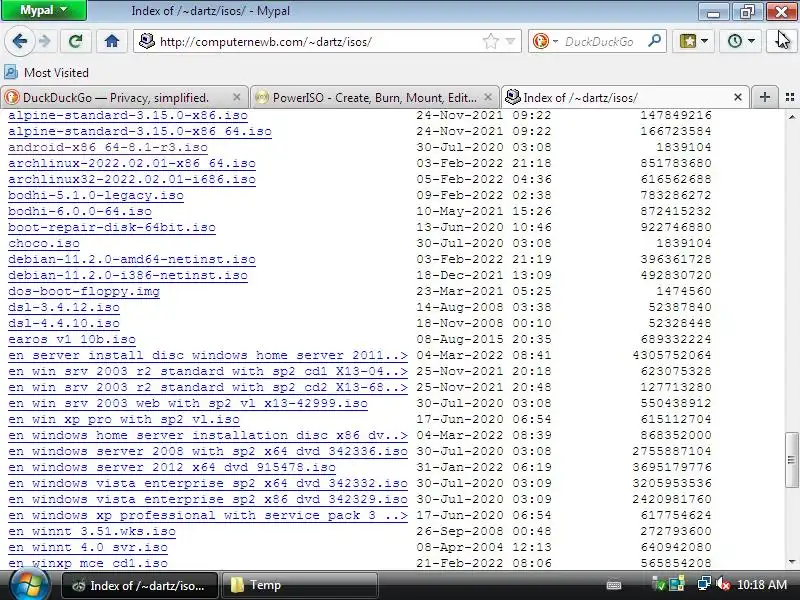Open the Most Visited bookmarks folder
This screenshot has height=600, width=800.
click(x=46, y=72)
